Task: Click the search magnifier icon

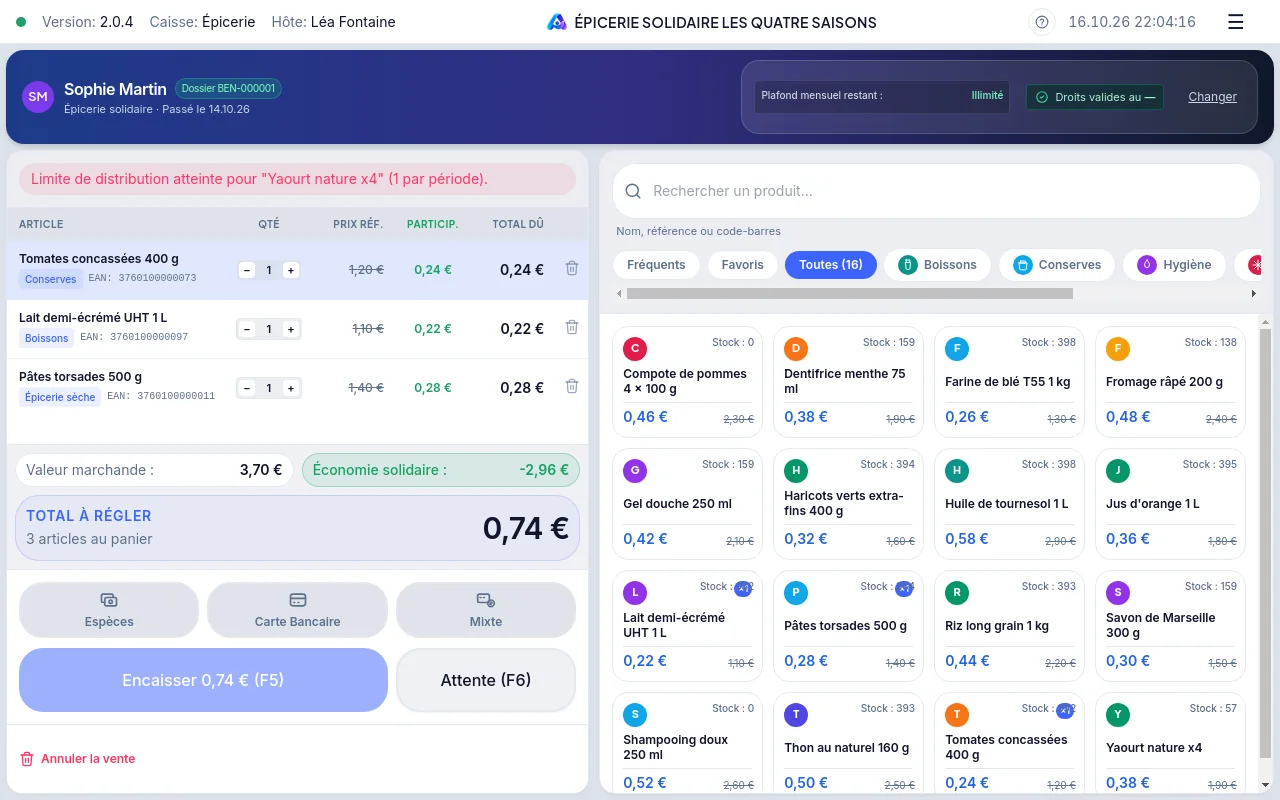Action: pos(633,191)
